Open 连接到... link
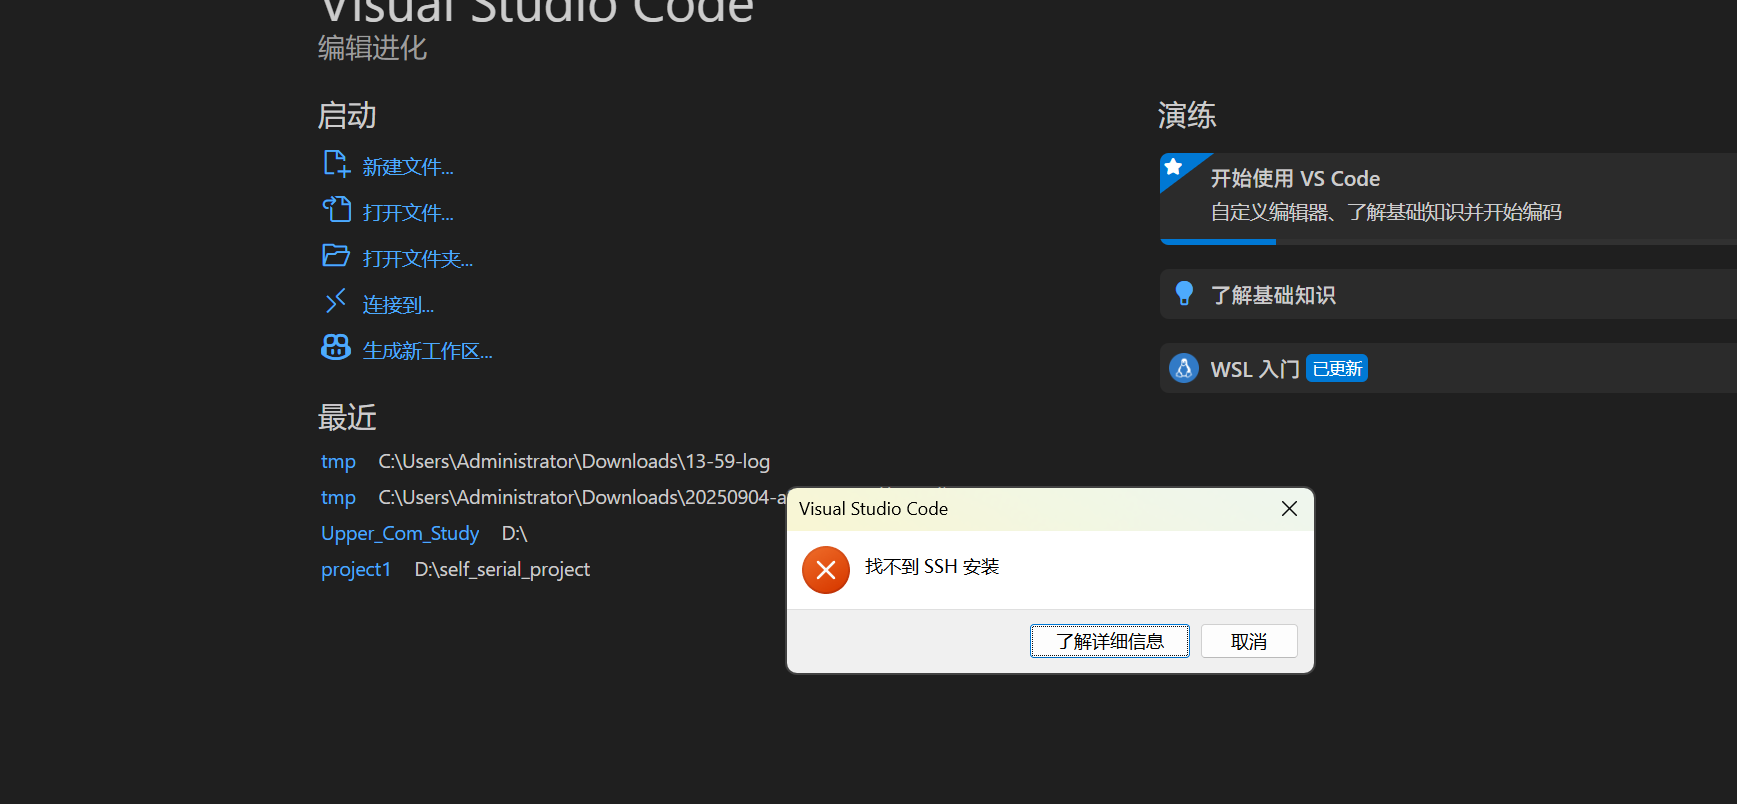The height and width of the screenshot is (804, 1737). (398, 305)
